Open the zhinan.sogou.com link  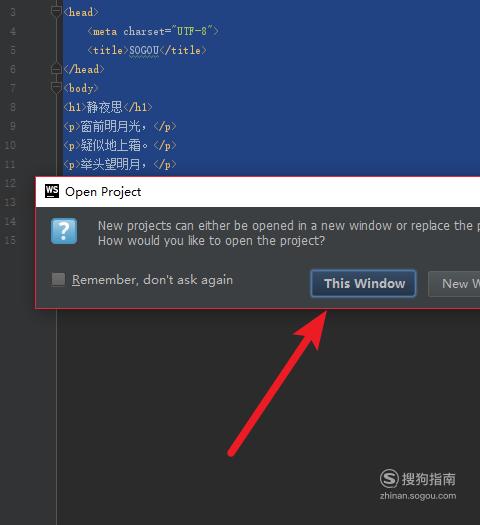click(x=418, y=496)
